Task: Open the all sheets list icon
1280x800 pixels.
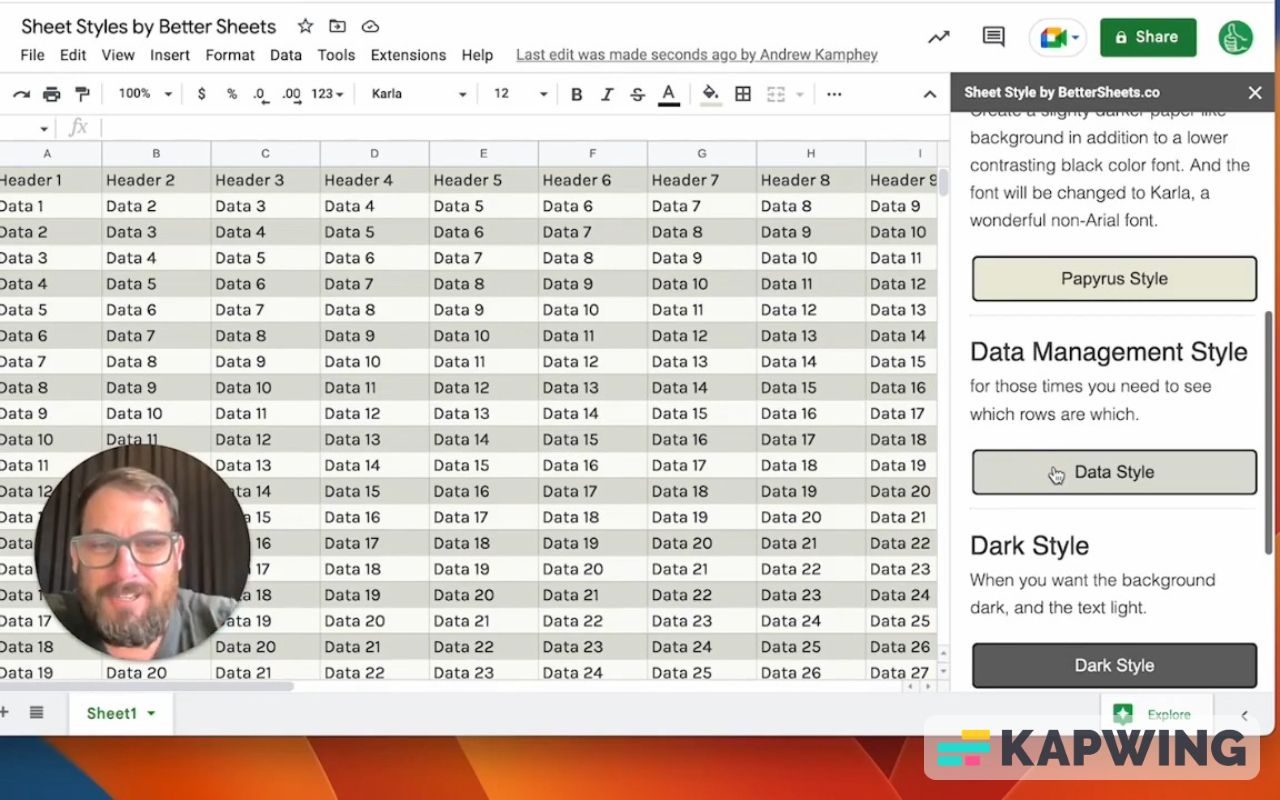Action: tap(36, 712)
